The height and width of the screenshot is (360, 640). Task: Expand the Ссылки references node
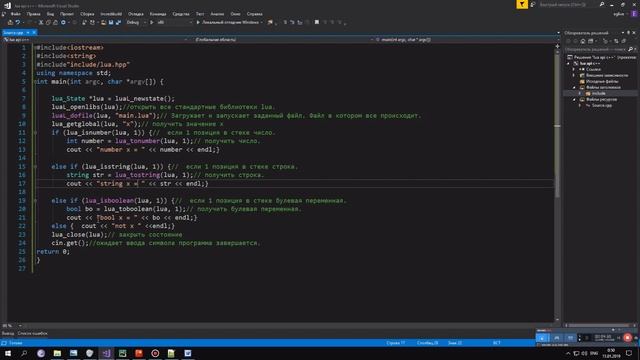[574, 69]
